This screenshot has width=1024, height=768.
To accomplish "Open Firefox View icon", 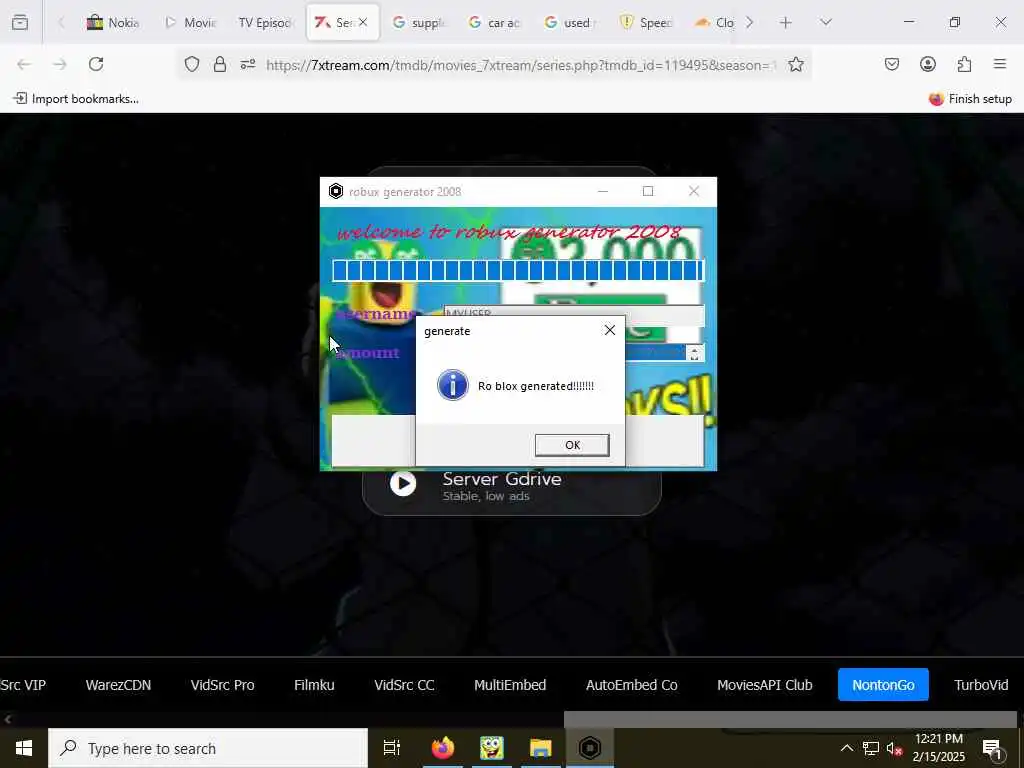I will [x=20, y=23].
